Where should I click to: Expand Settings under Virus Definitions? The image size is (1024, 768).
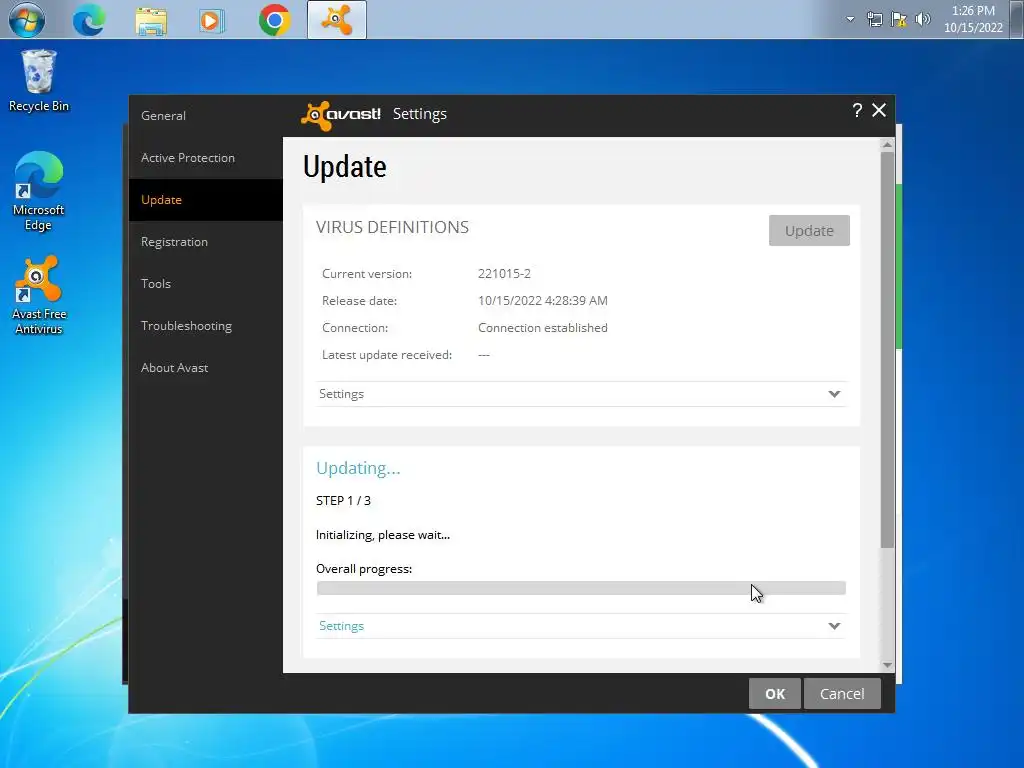click(x=581, y=394)
